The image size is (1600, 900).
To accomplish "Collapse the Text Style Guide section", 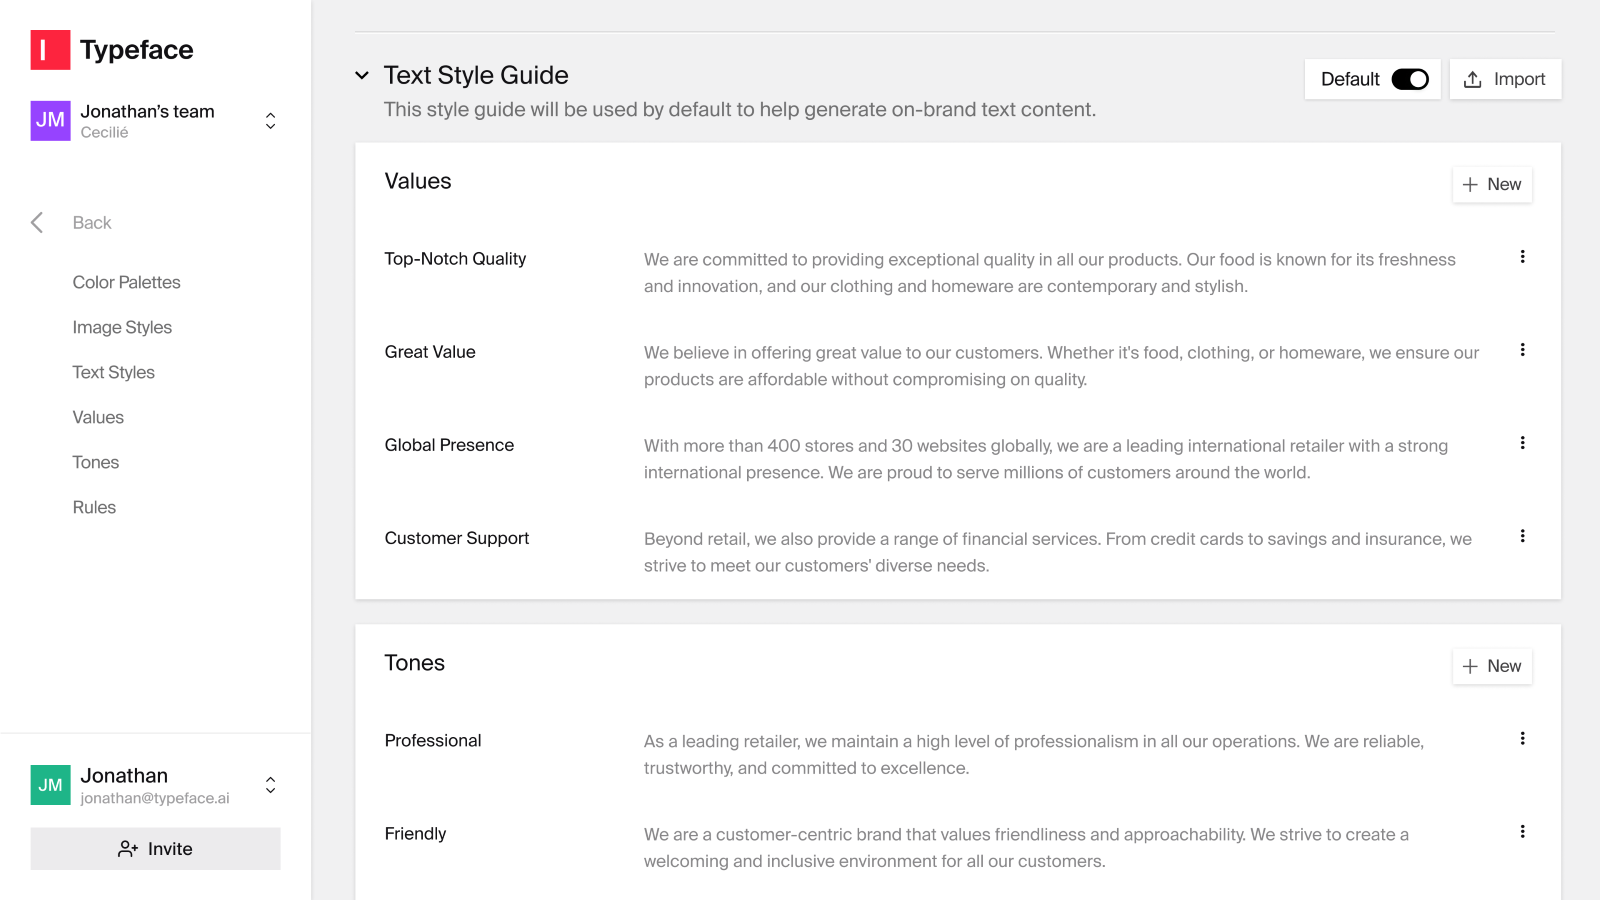I will tap(362, 75).
